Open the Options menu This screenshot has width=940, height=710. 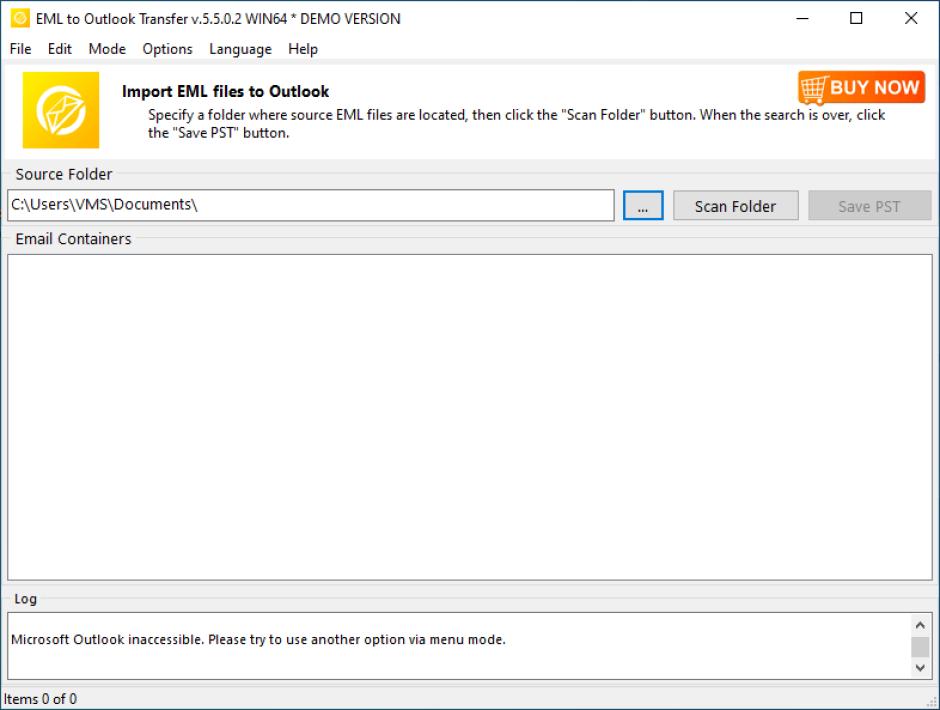point(167,49)
